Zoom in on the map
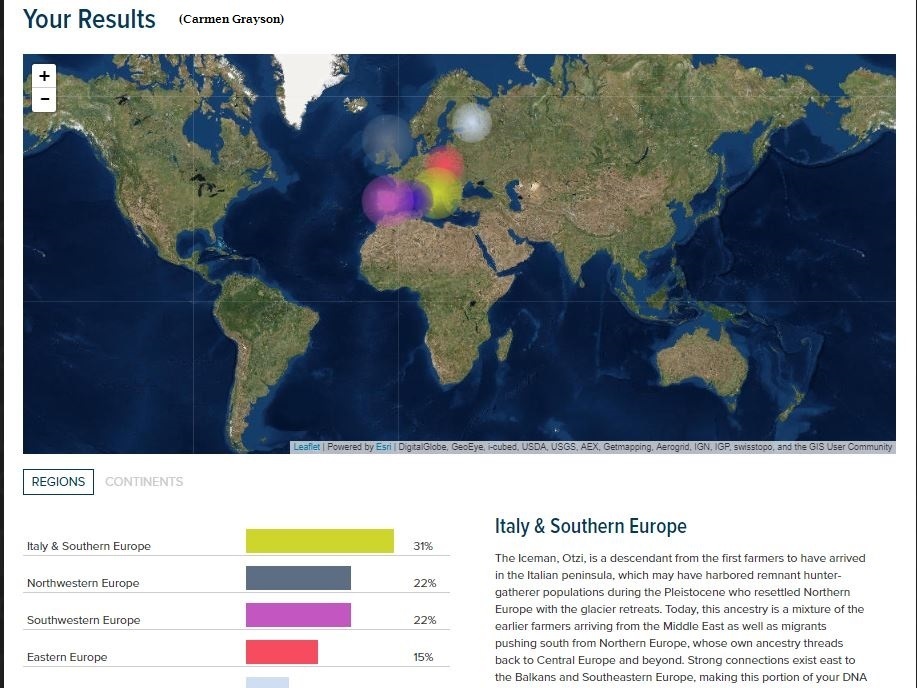 point(43,76)
